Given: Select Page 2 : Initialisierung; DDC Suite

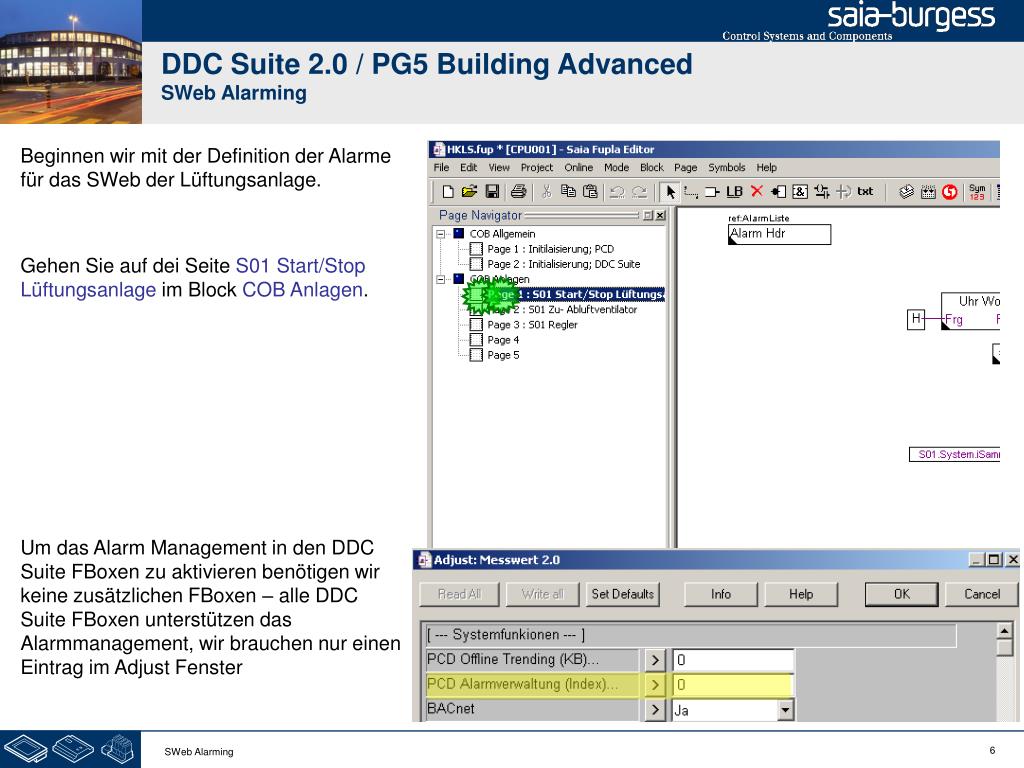Looking at the screenshot, I should point(564,264).
